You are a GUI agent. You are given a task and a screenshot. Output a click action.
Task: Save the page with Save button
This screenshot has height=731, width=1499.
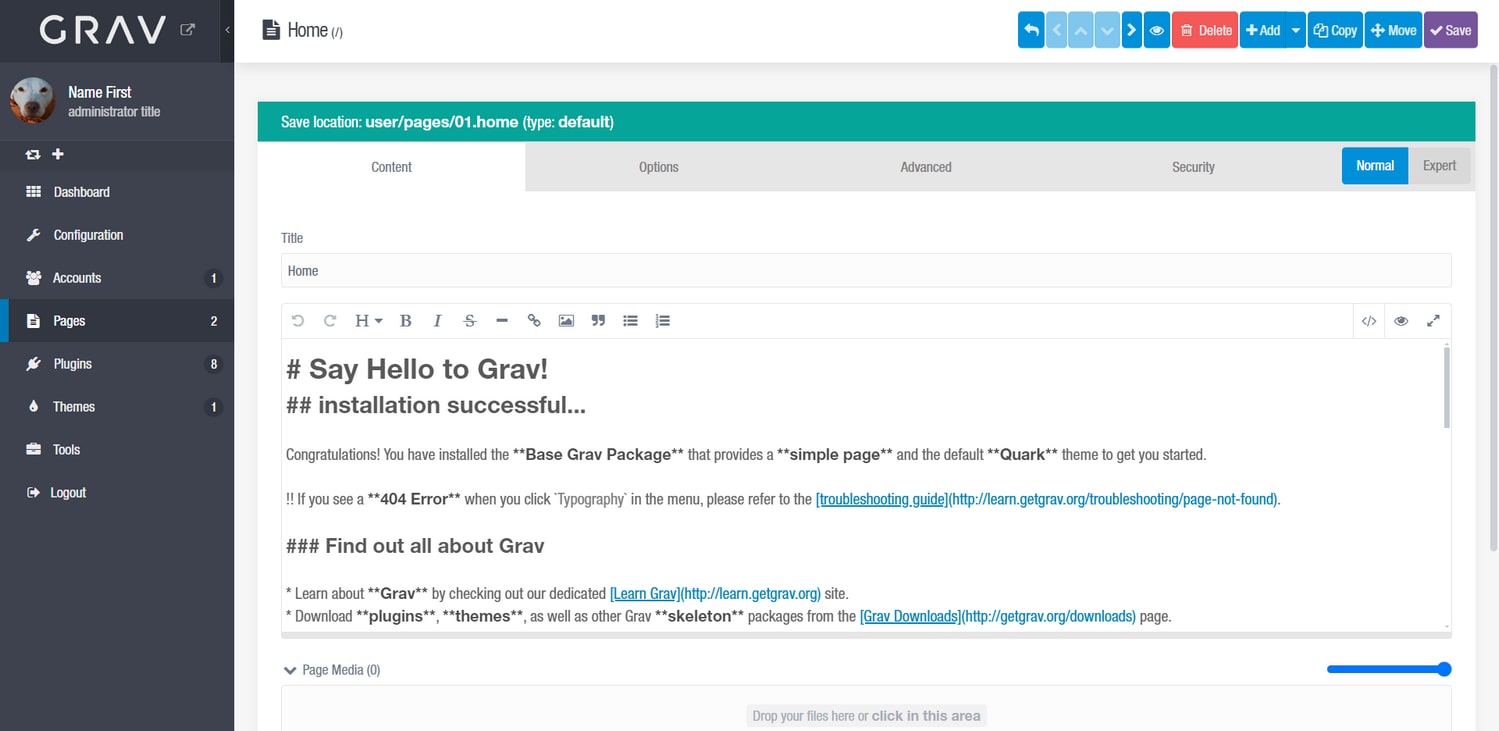pyautogui.click(x=1451, y=30)
